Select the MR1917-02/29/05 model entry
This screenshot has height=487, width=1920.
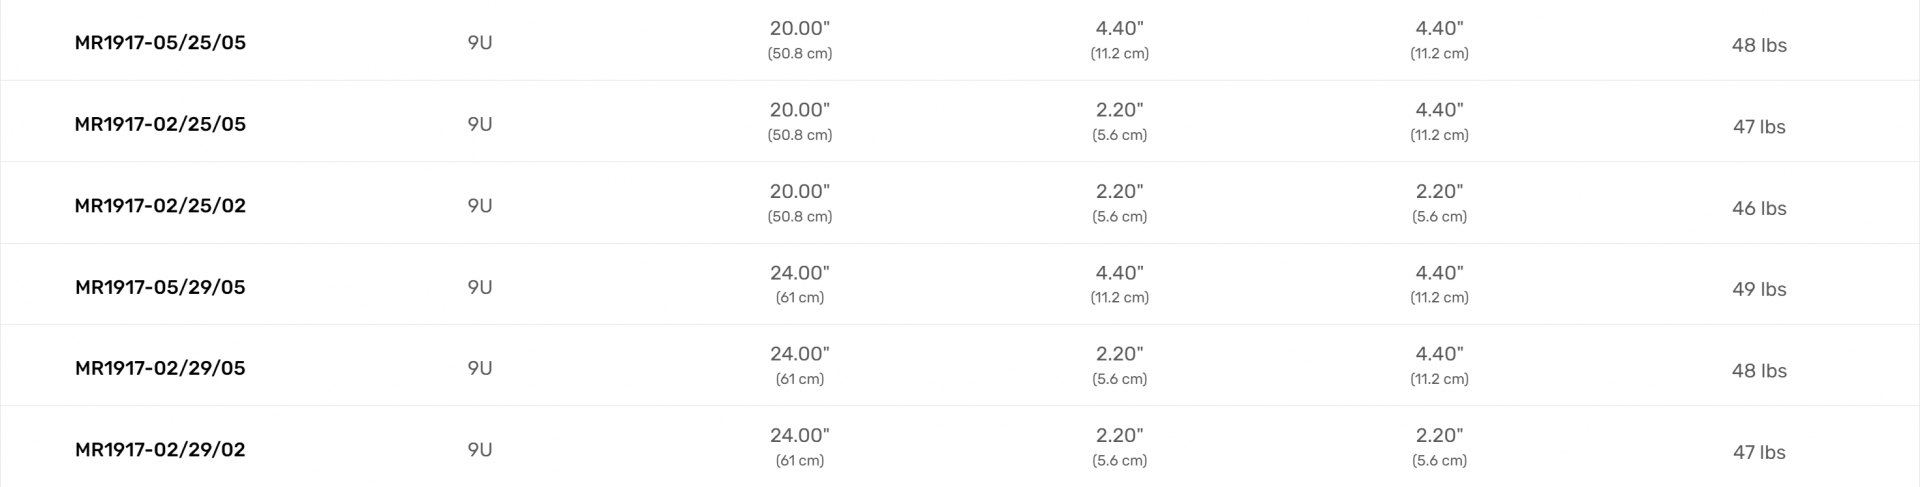point(160,368)
